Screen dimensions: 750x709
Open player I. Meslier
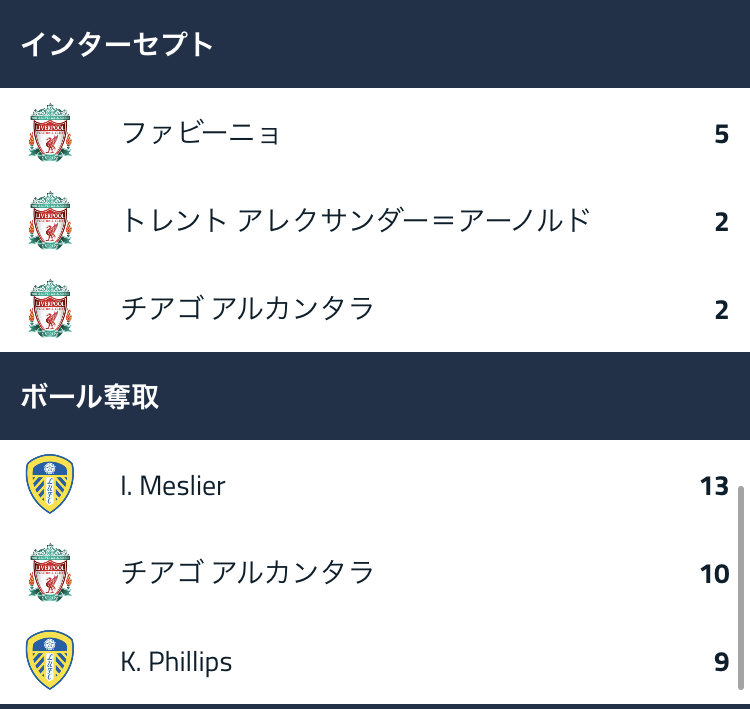click(x=173, y=486)
